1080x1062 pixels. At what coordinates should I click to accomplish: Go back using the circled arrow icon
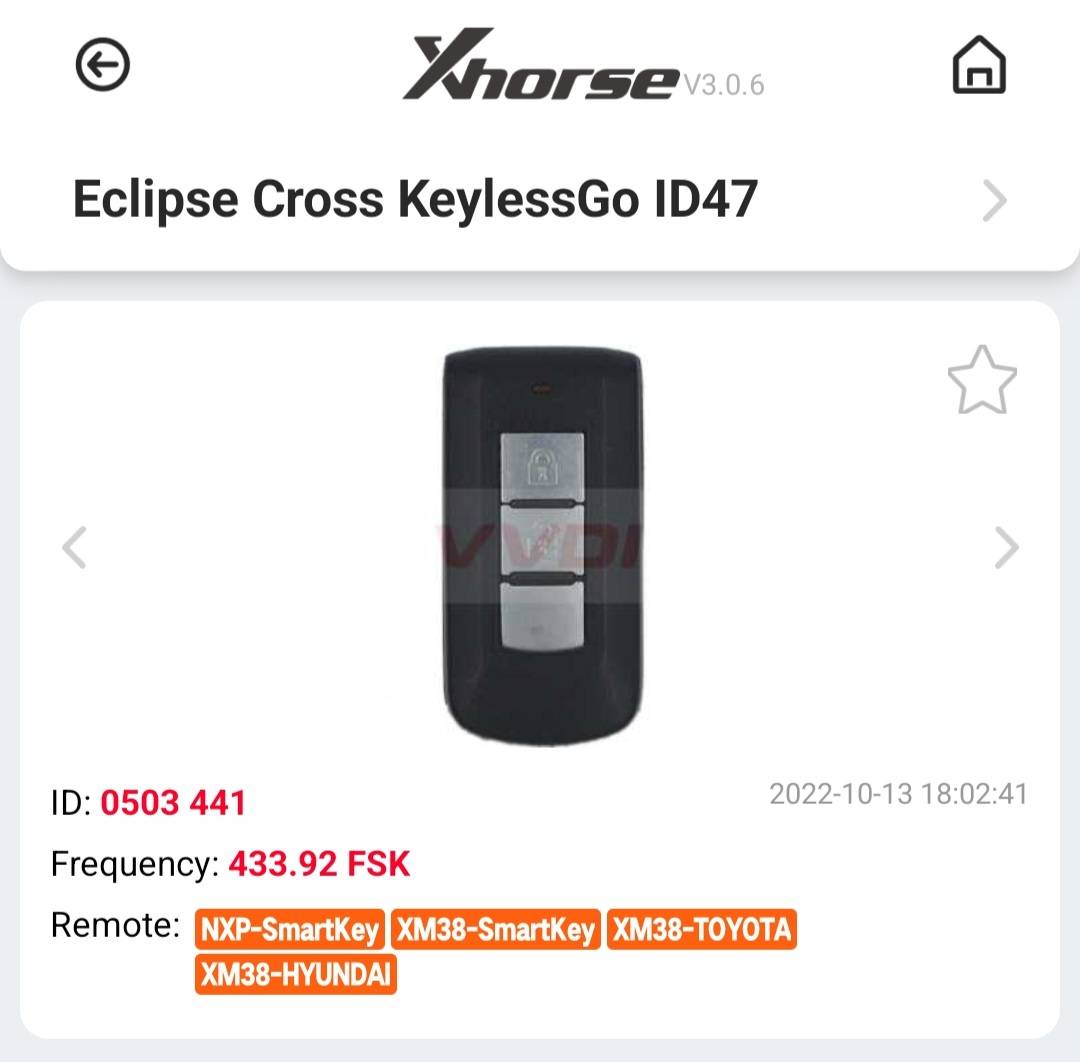[x=103, y=65]
